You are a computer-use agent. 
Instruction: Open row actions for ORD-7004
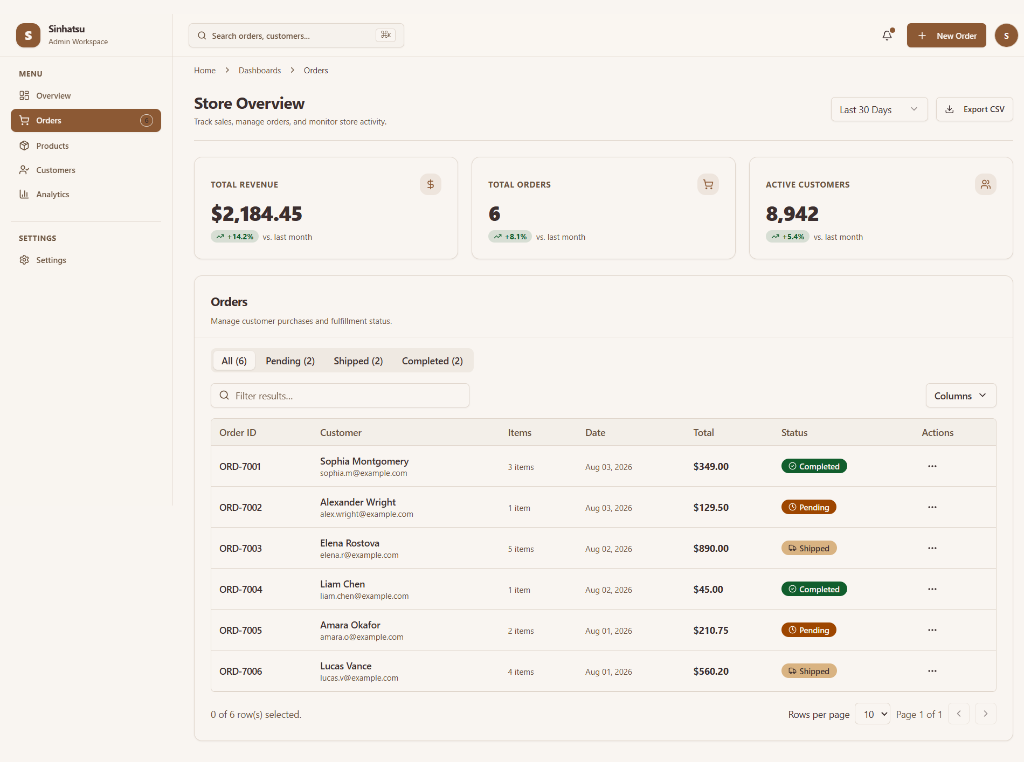932,589
